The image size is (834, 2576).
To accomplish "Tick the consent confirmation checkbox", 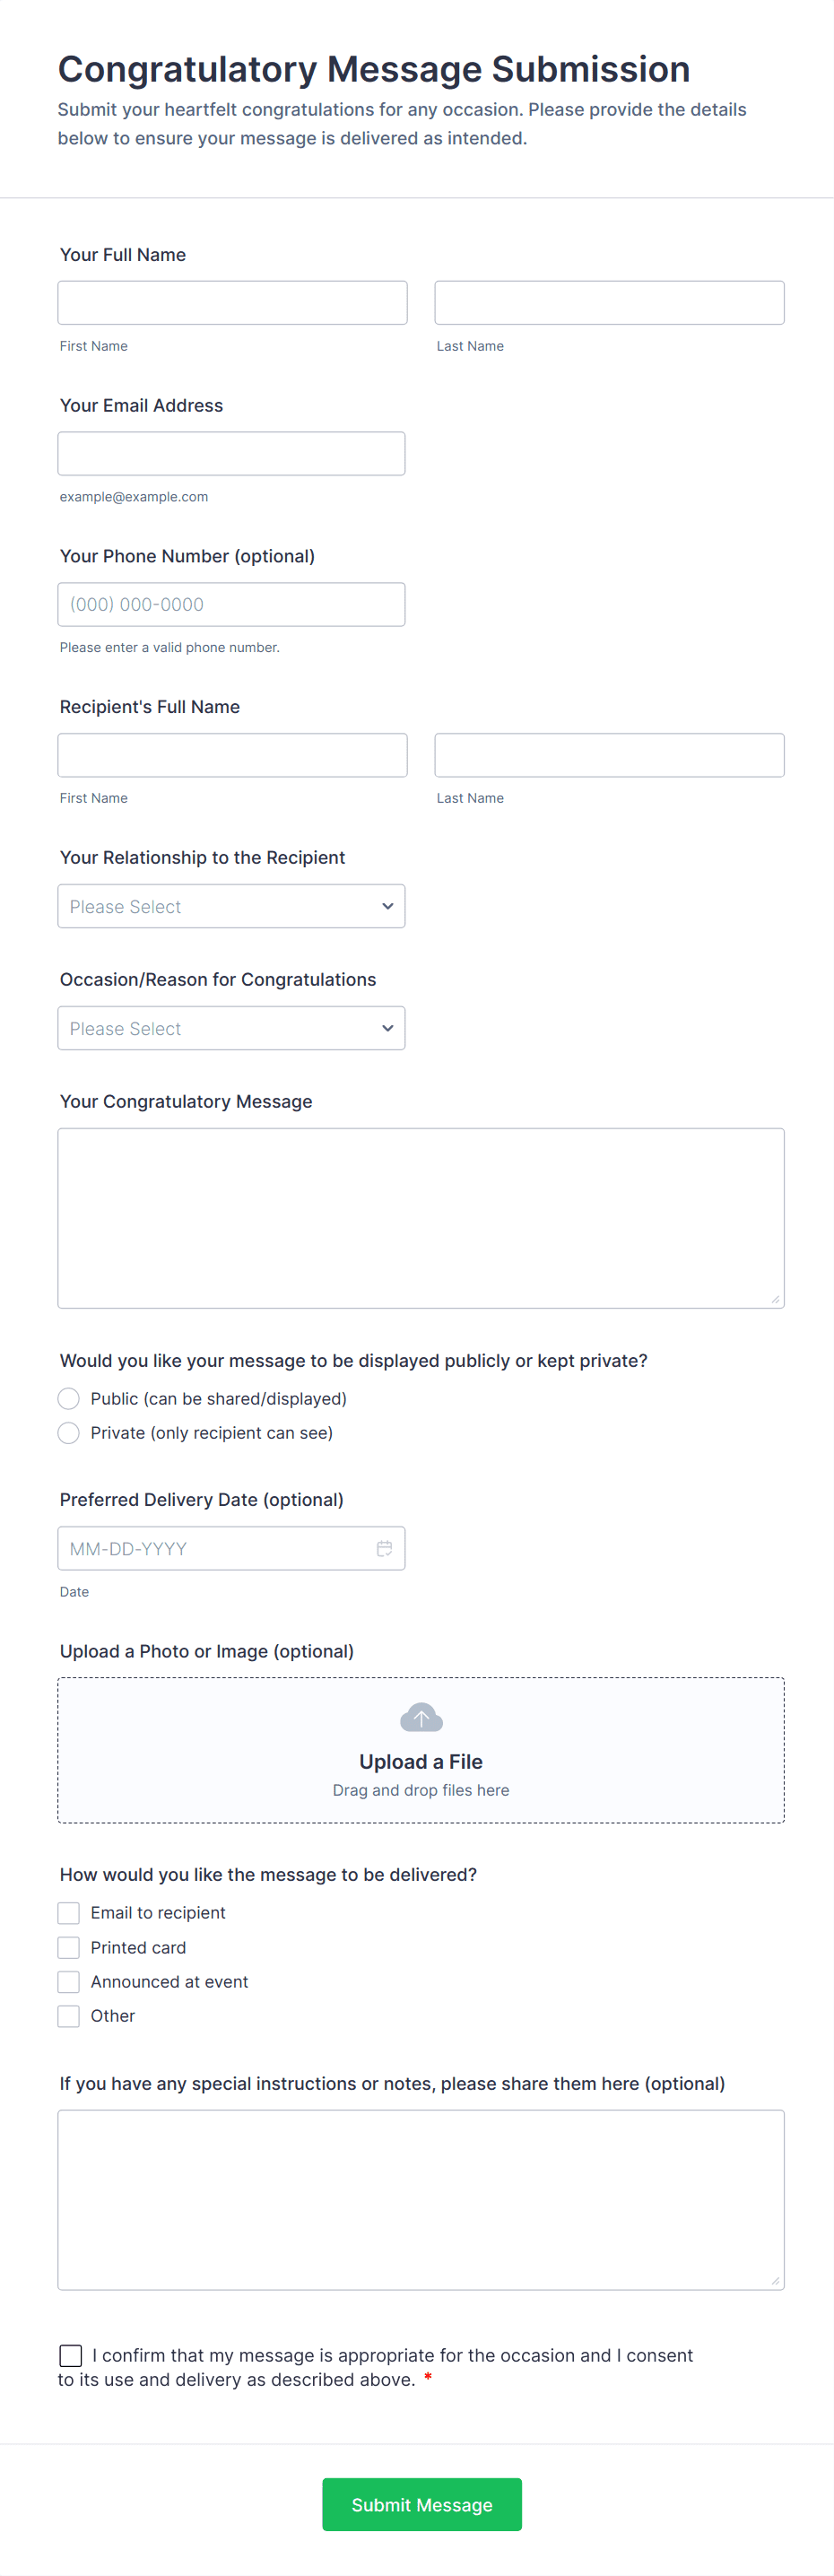I will pyautogui.click(x=71, y=2355).
